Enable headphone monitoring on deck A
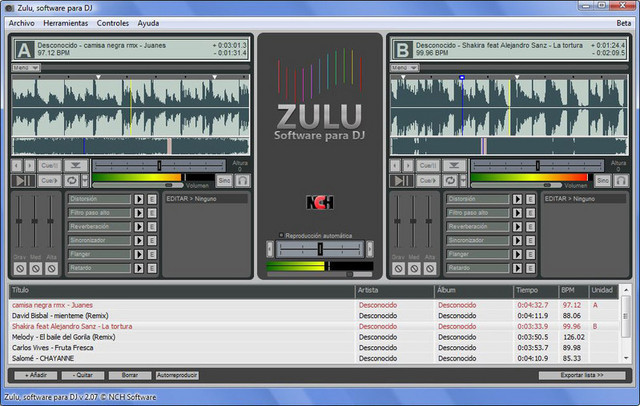Image resolution: width=640 pixels, height=406 pixels. [x=242, y=180]
